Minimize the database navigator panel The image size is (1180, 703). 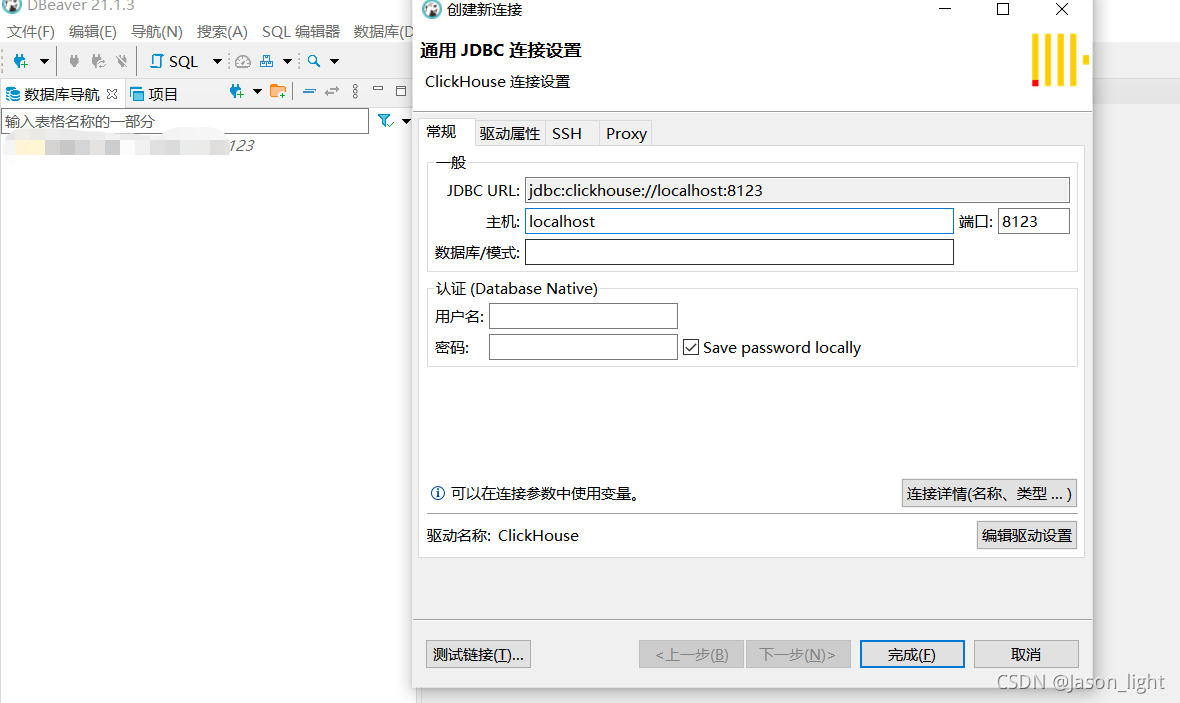coord(378,90)
